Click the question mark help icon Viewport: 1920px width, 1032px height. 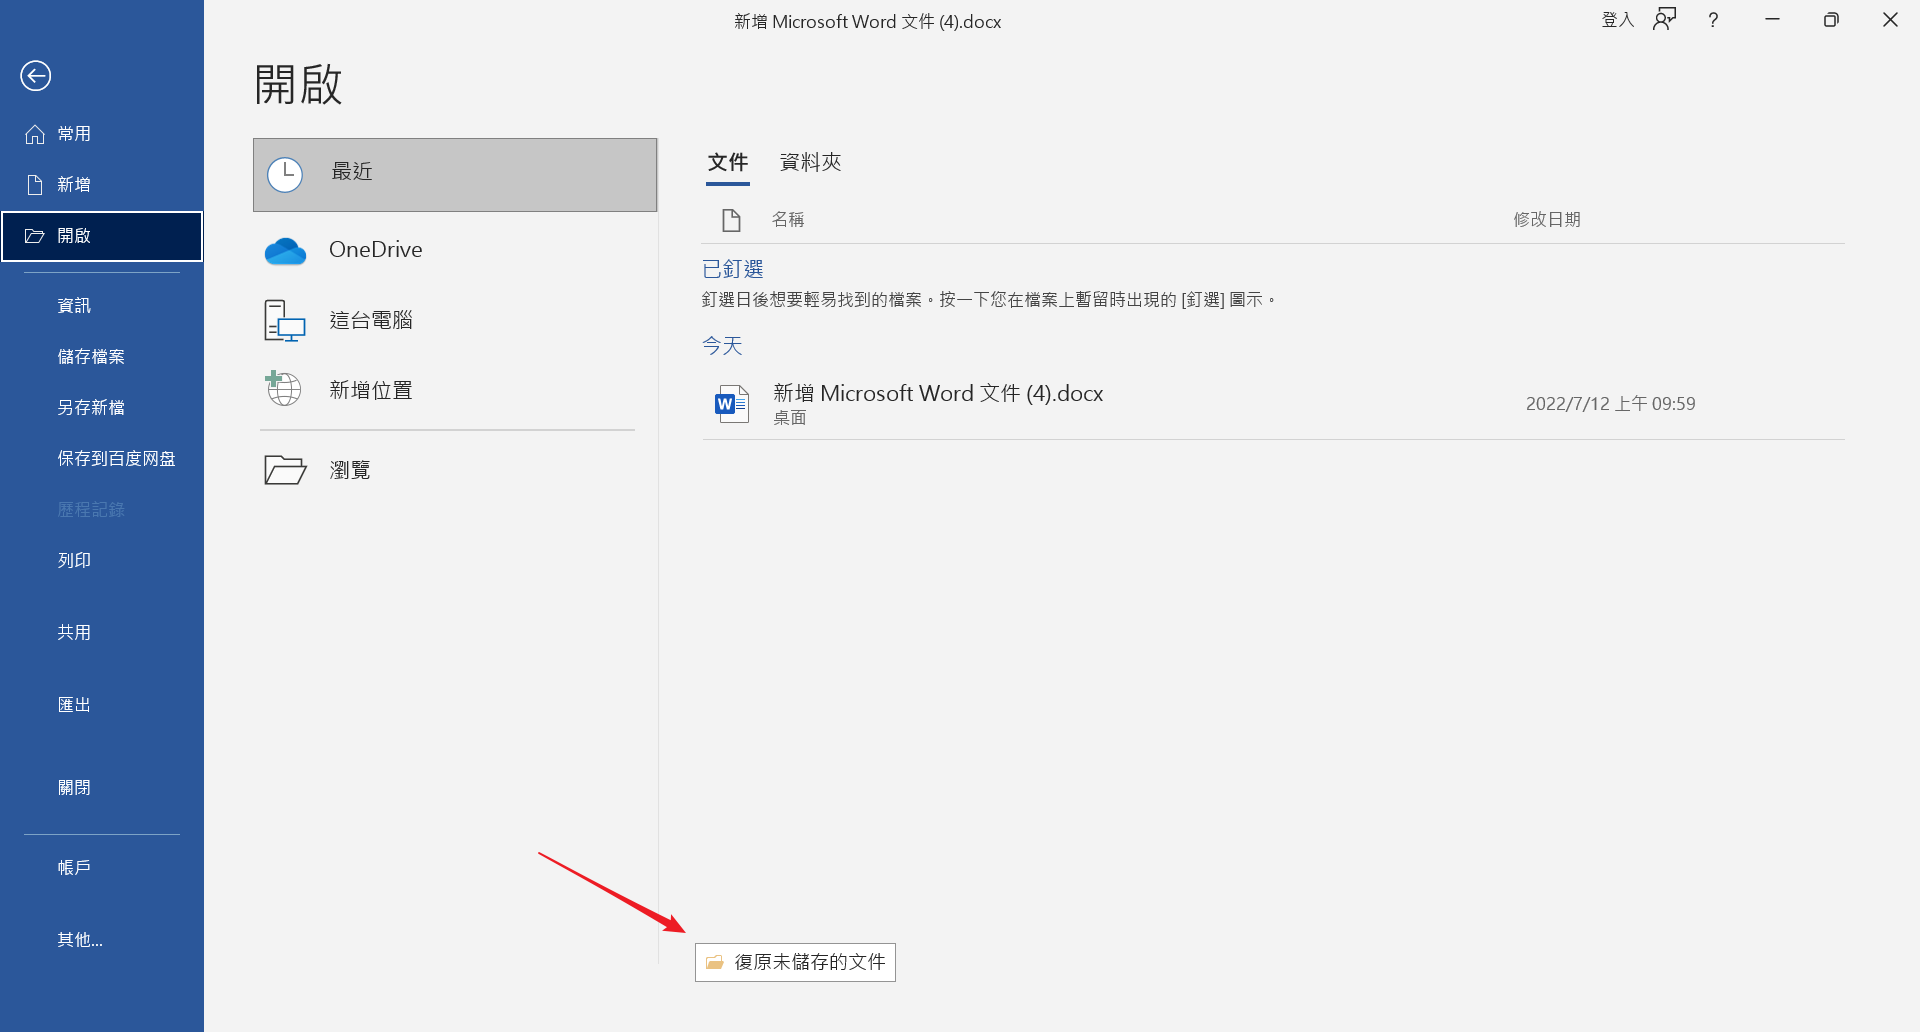1713,20
